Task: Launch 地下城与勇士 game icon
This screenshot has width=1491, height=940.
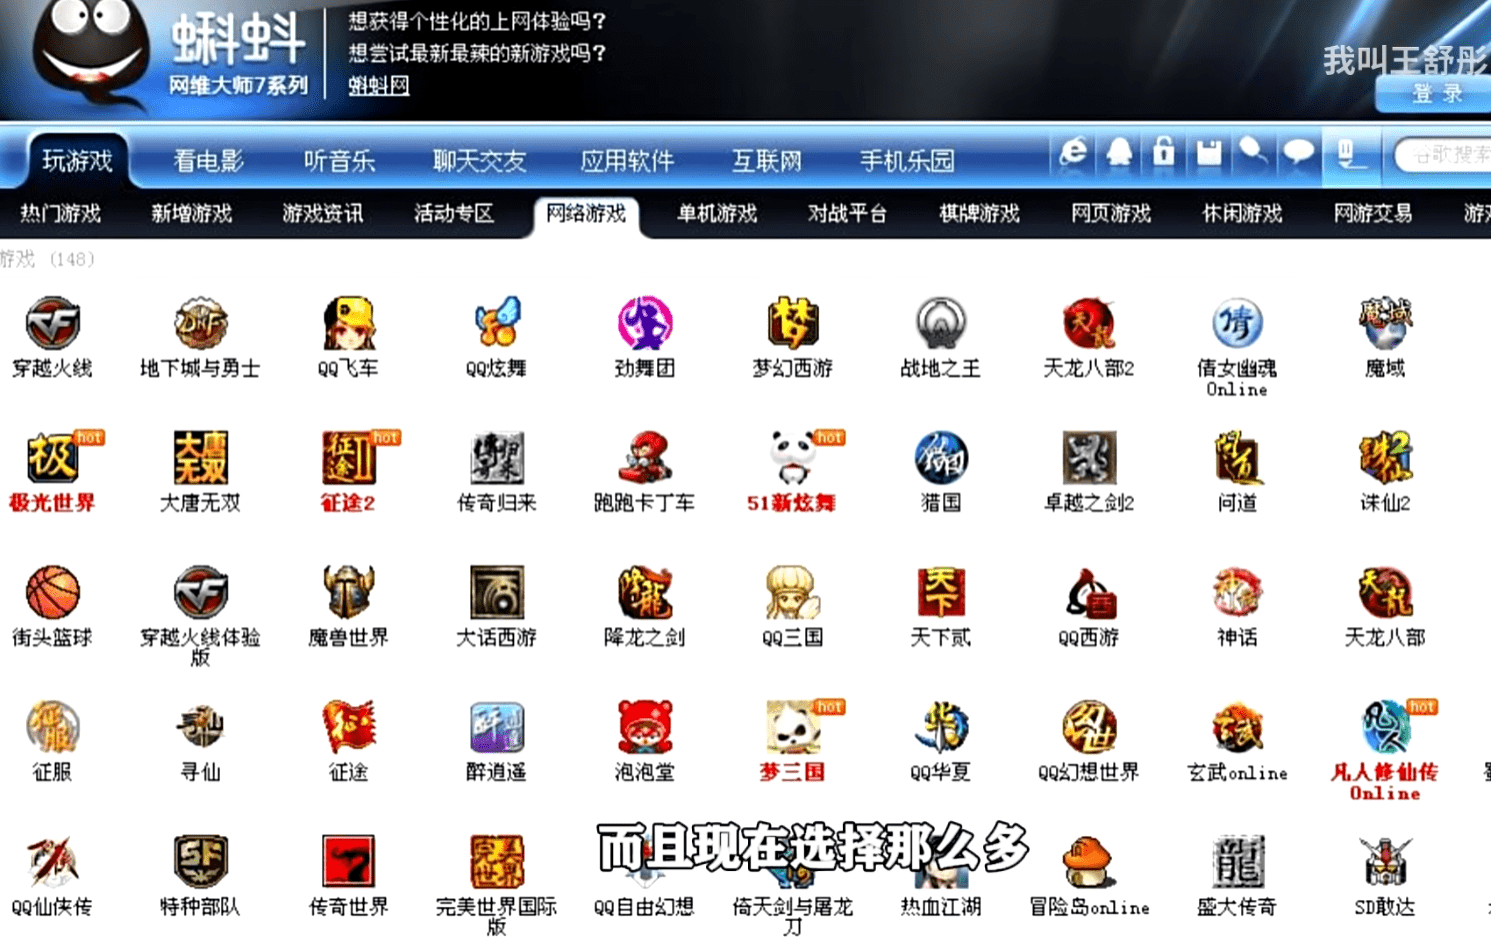Action: (x=200, y=323)
